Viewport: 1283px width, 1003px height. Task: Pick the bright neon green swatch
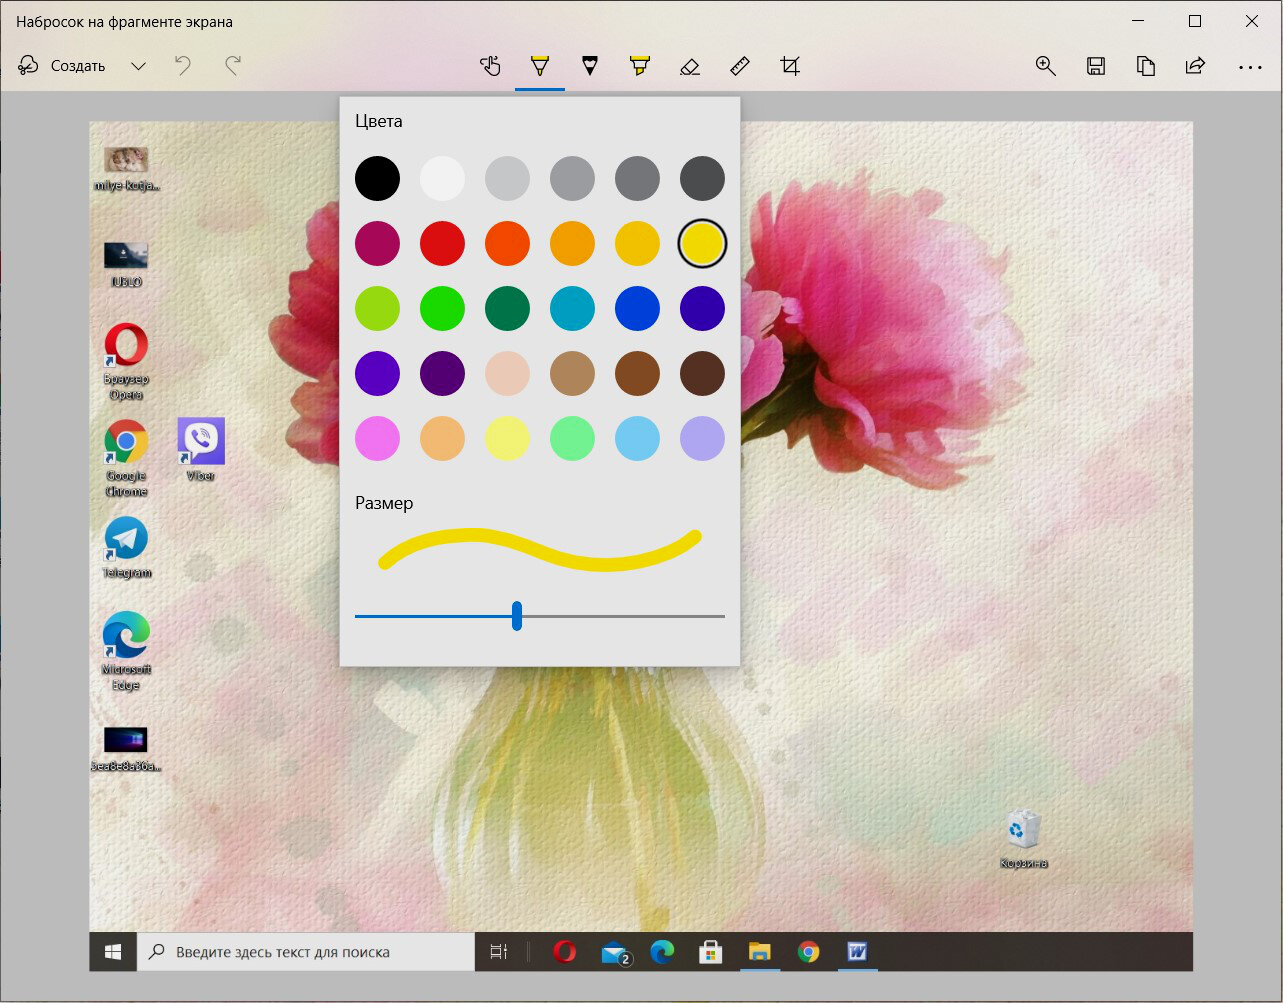(x=442, y=308)
